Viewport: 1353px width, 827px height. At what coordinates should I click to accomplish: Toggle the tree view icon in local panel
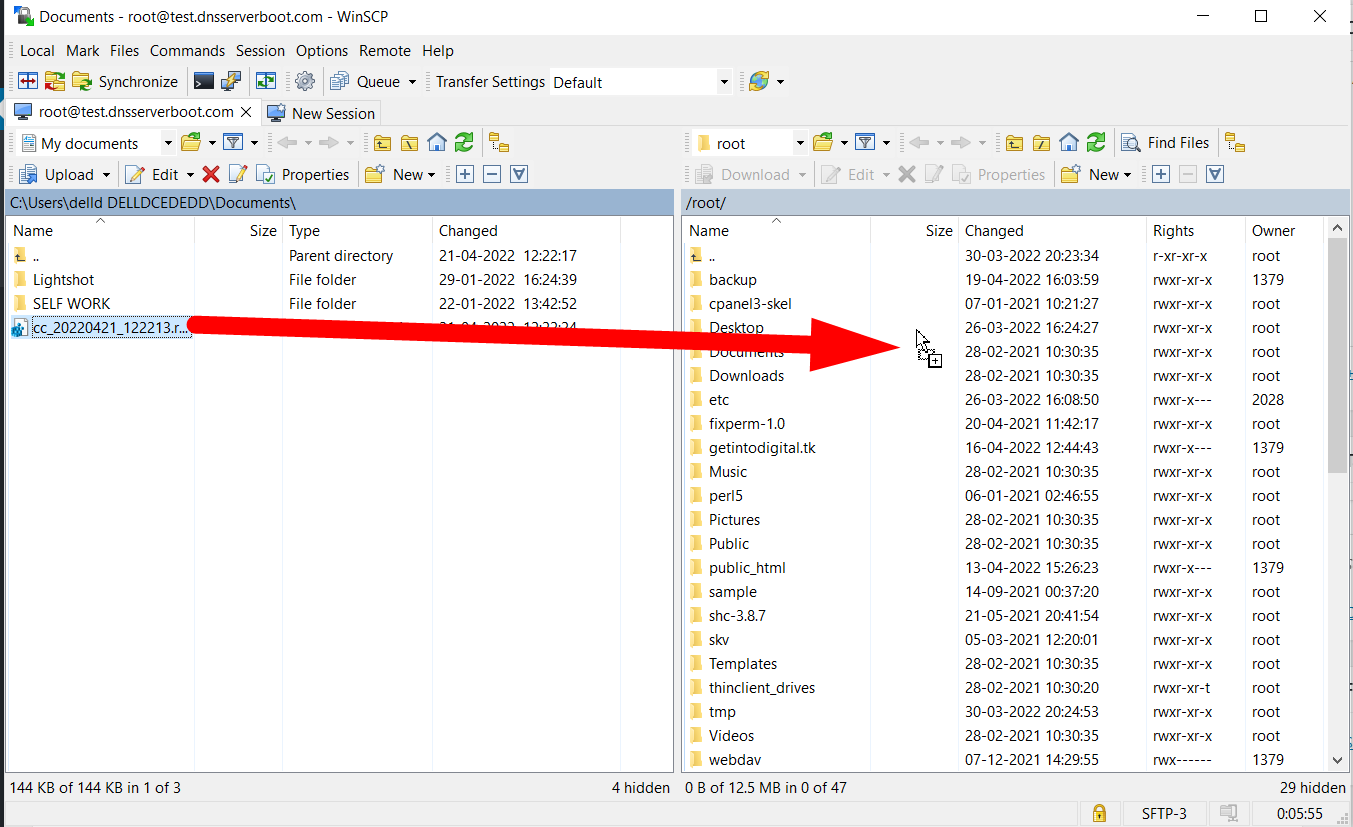click(499, 142)
